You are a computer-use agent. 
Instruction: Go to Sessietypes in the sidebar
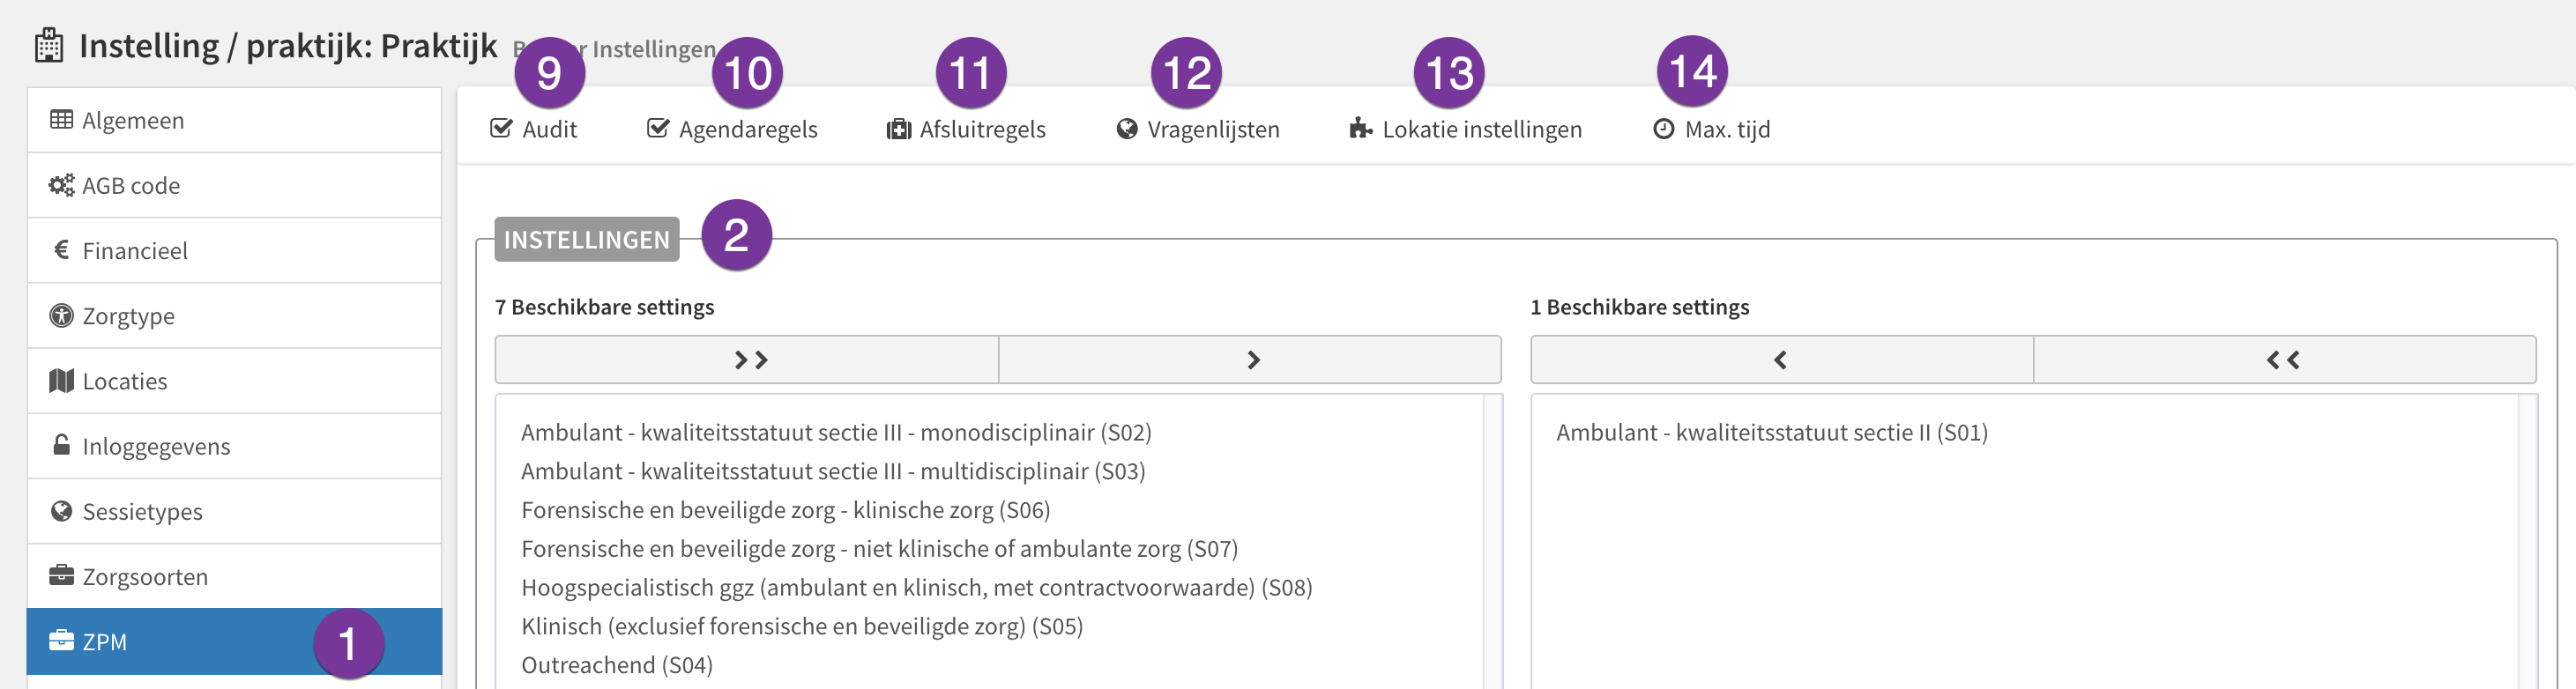[x=234, y=511]
